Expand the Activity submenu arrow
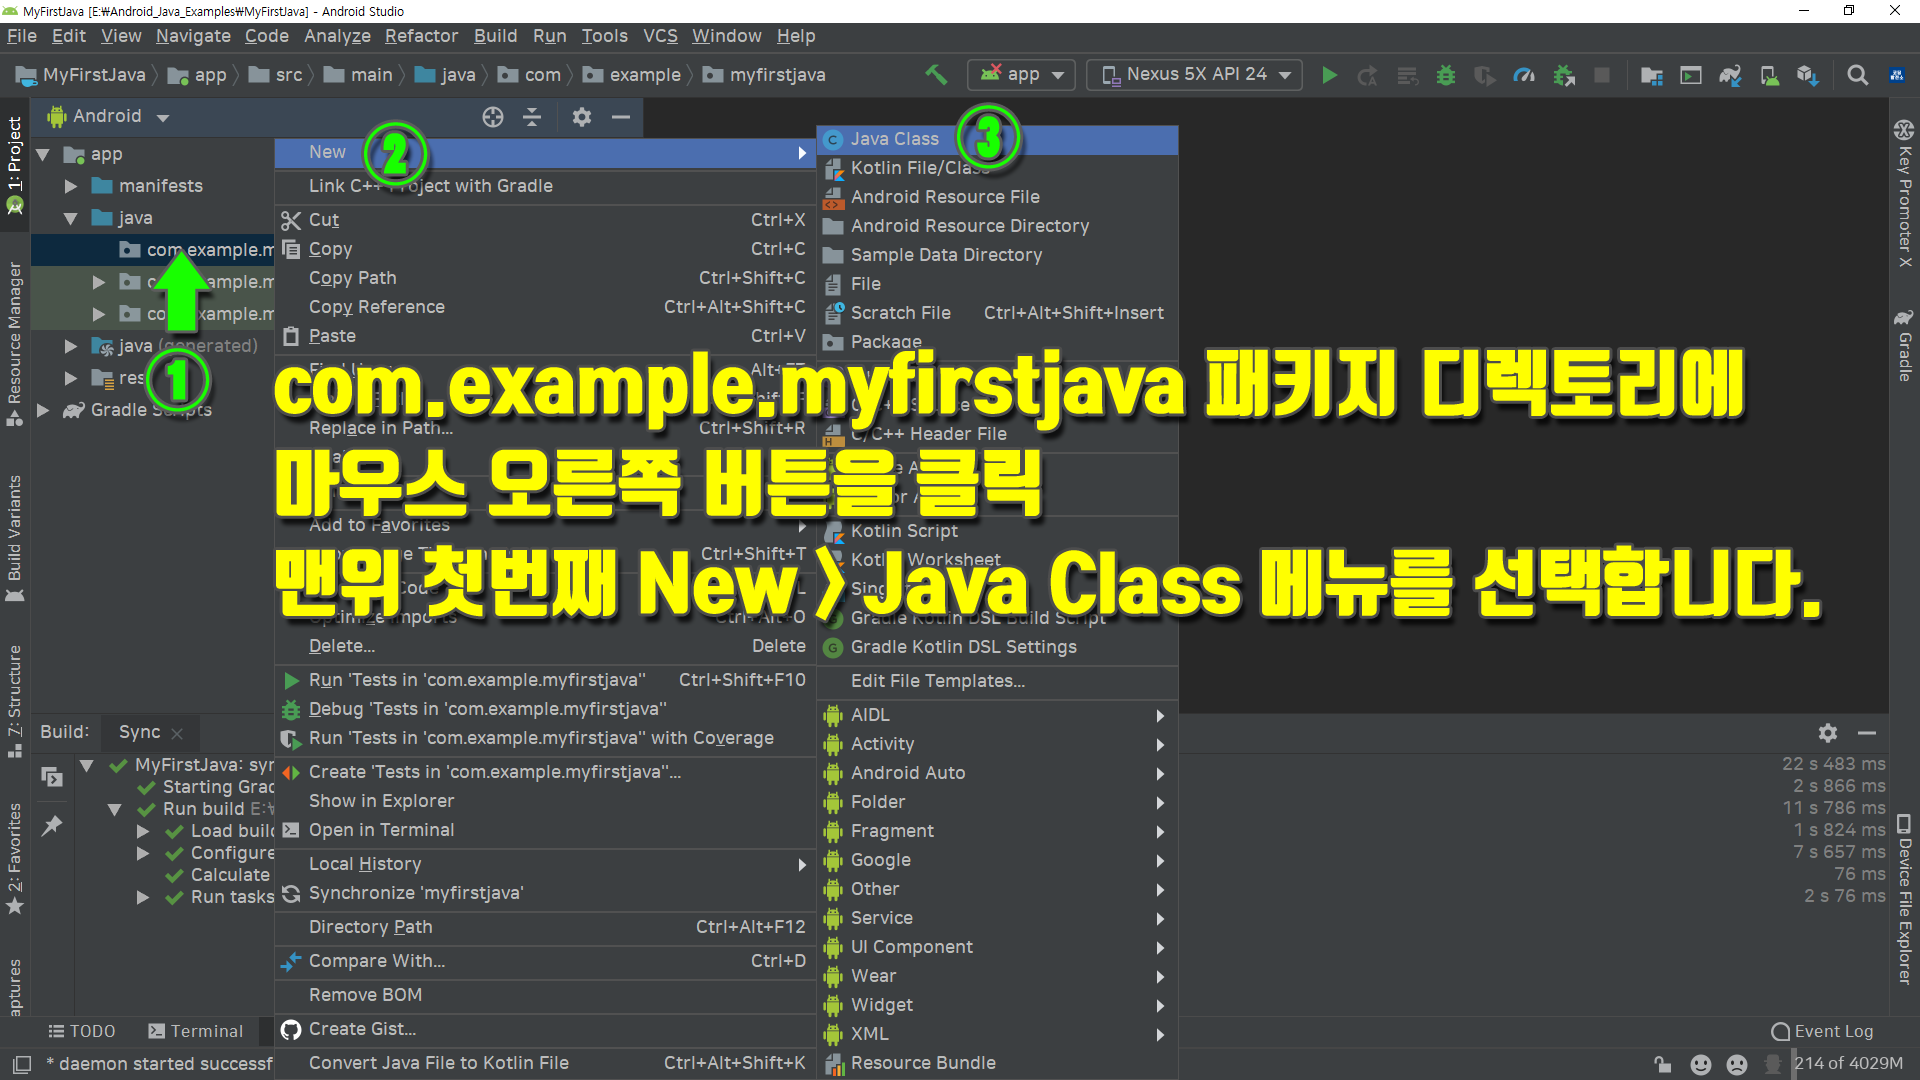The height and width of the screenshot is (1080, 1920). [1160, 745]
